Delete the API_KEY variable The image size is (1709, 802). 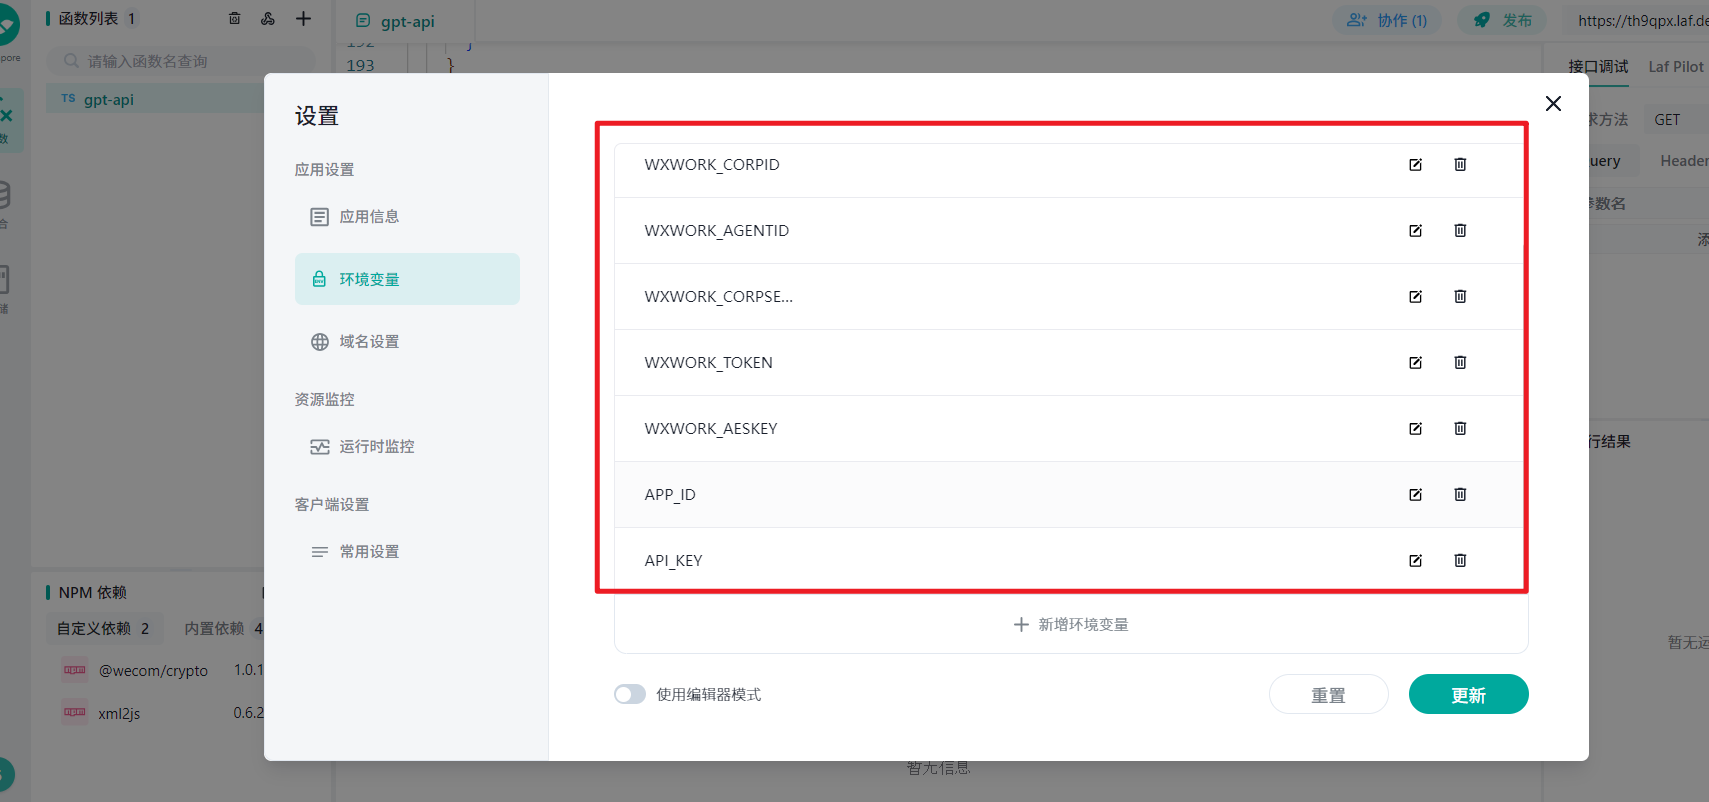(1460, 561)
